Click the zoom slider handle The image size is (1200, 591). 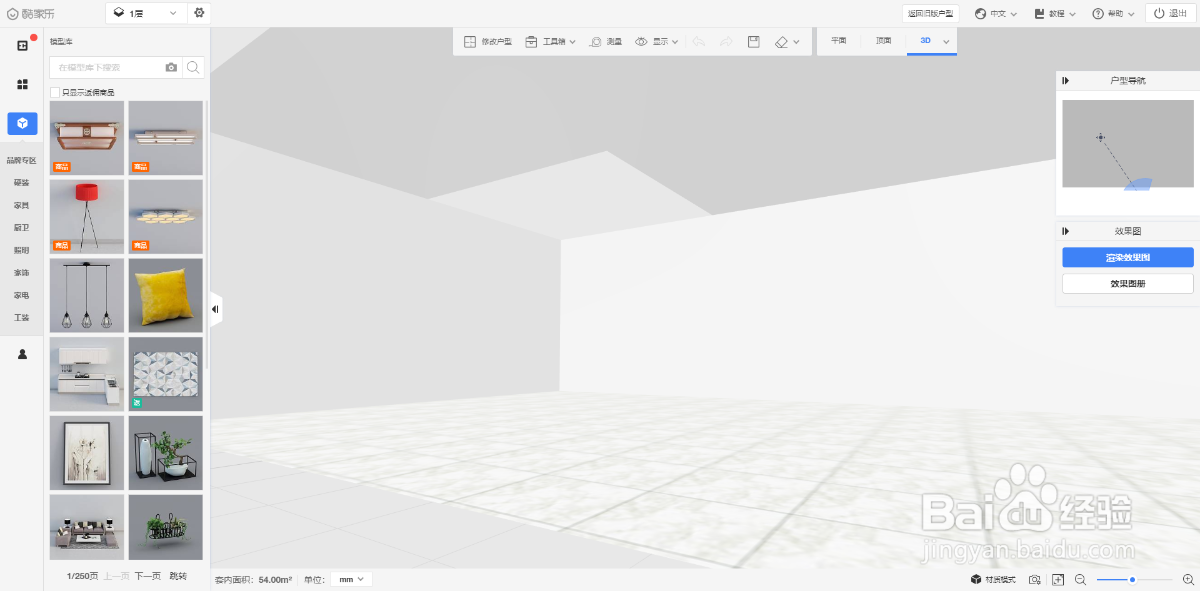[1132, 579]
